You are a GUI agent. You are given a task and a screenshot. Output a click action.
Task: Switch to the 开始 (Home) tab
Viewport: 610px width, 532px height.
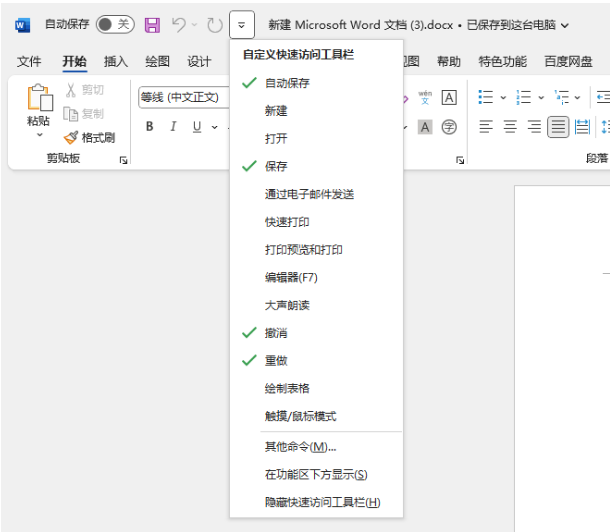[75, 61]
